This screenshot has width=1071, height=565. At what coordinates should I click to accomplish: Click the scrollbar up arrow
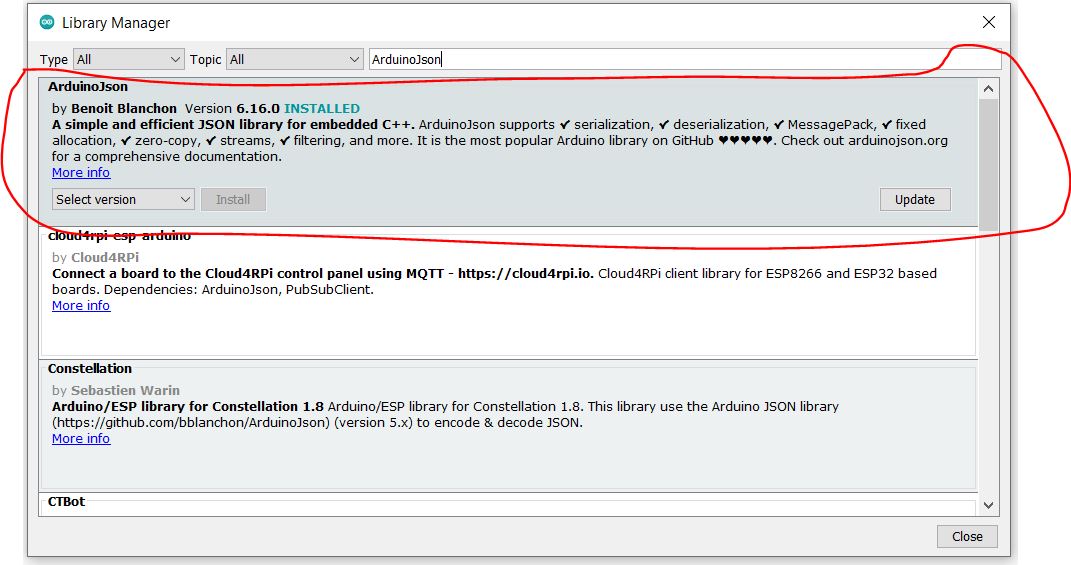[988, 89]
